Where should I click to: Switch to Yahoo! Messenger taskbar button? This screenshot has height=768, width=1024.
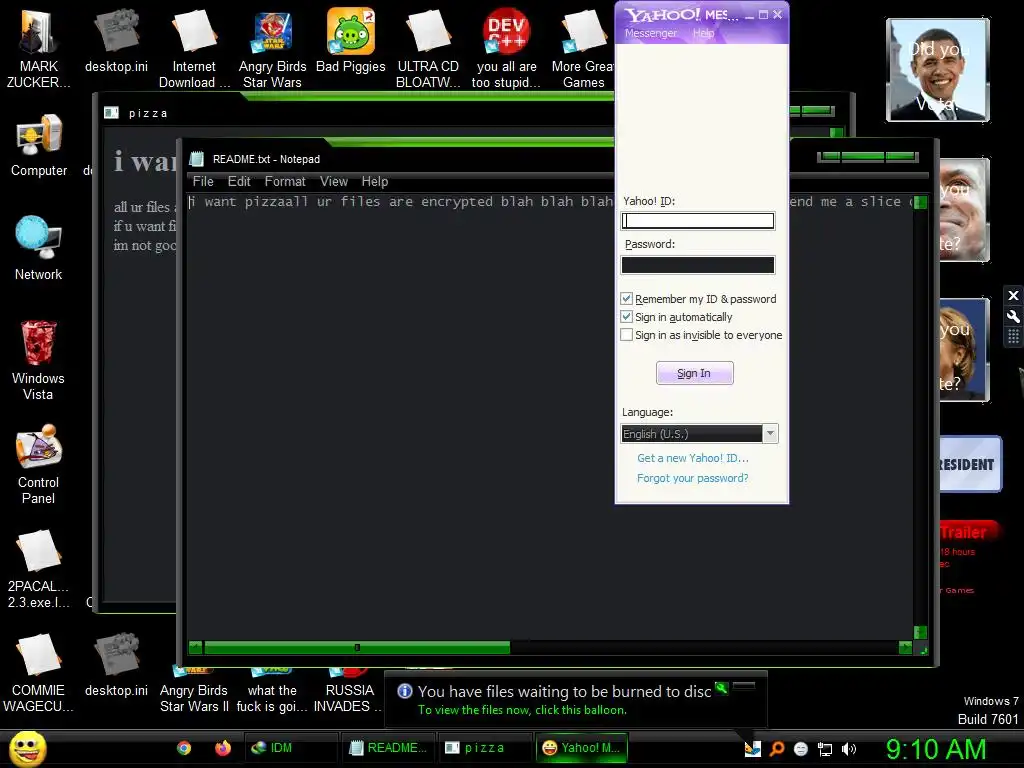581,748
